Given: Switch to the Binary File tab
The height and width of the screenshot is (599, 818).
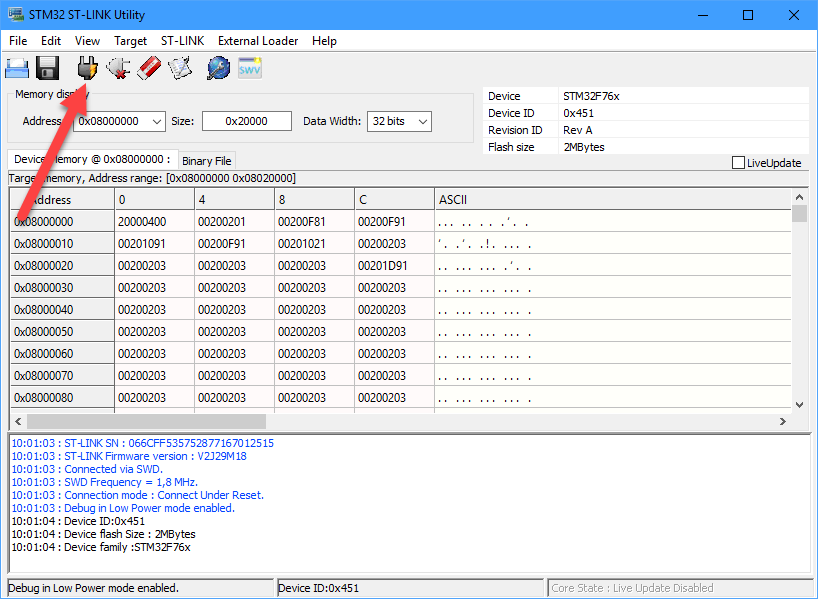Looking at the screenshot, I should tap(207, 161).
